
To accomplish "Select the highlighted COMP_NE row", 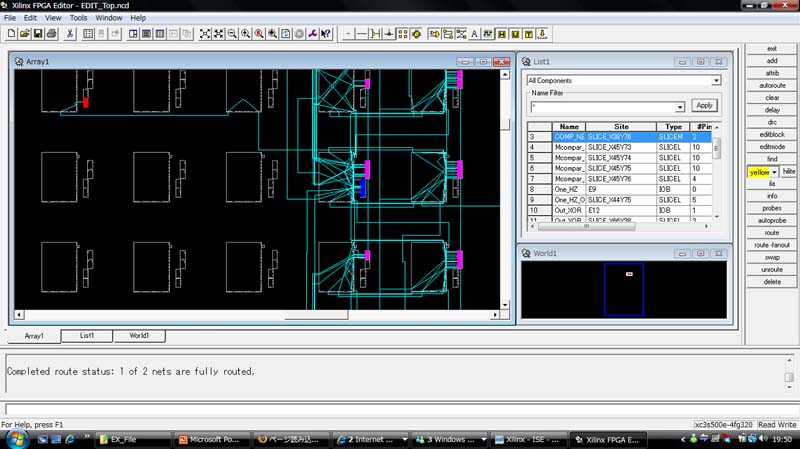I will click(619, 137).
